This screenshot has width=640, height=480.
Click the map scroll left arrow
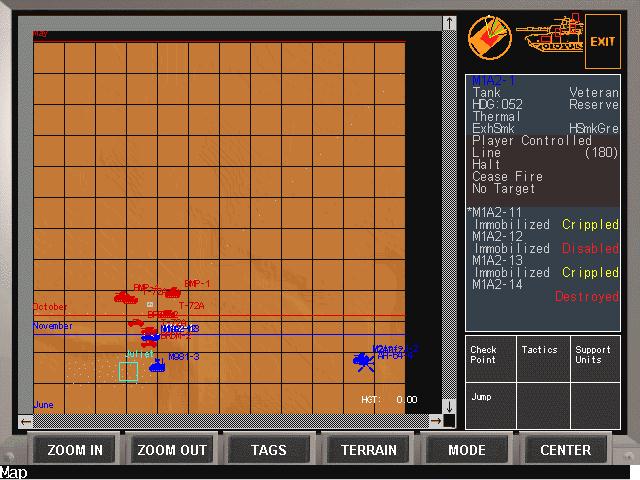25,422
